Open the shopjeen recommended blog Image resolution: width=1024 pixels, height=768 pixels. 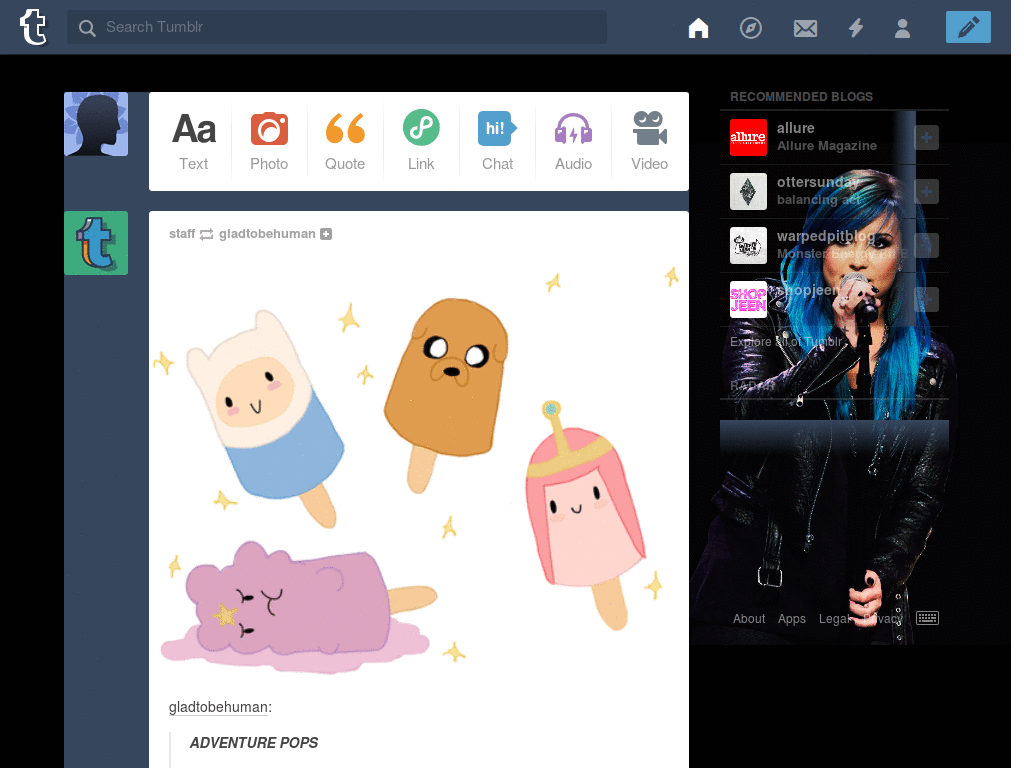click(808, 290)
